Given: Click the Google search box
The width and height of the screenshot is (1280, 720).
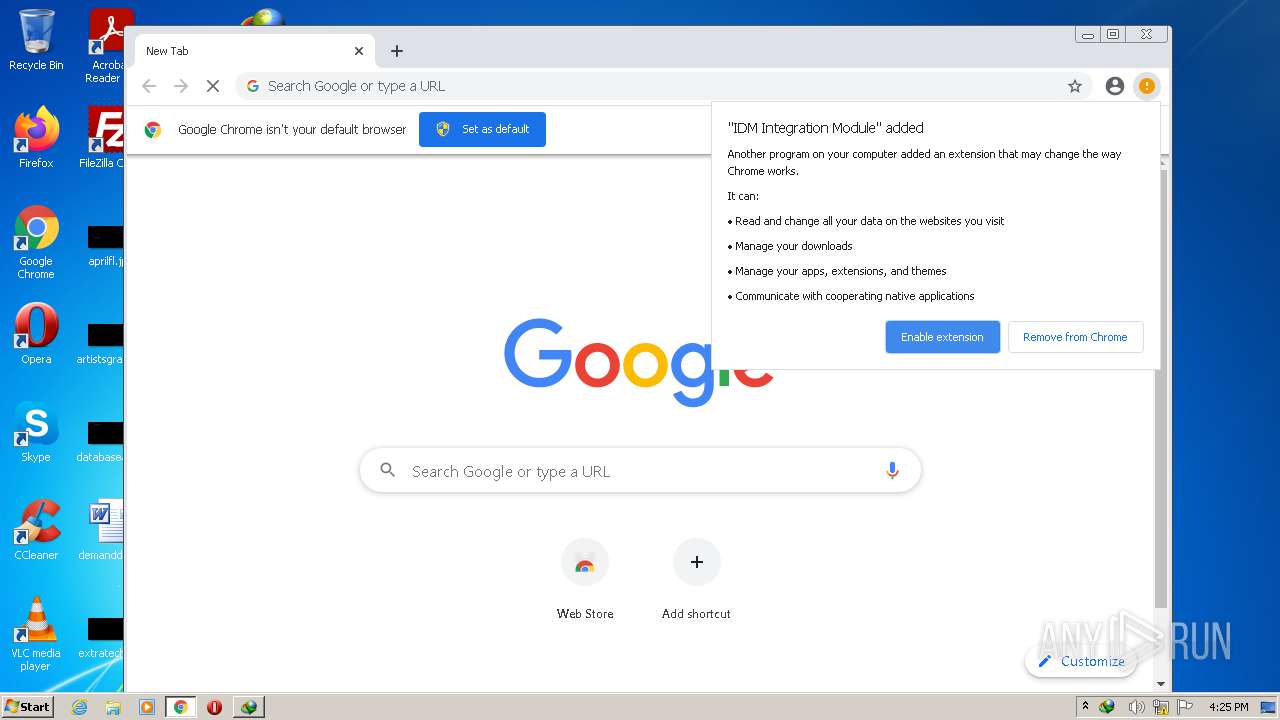Looking at the screenshot, I should (640, 471).
